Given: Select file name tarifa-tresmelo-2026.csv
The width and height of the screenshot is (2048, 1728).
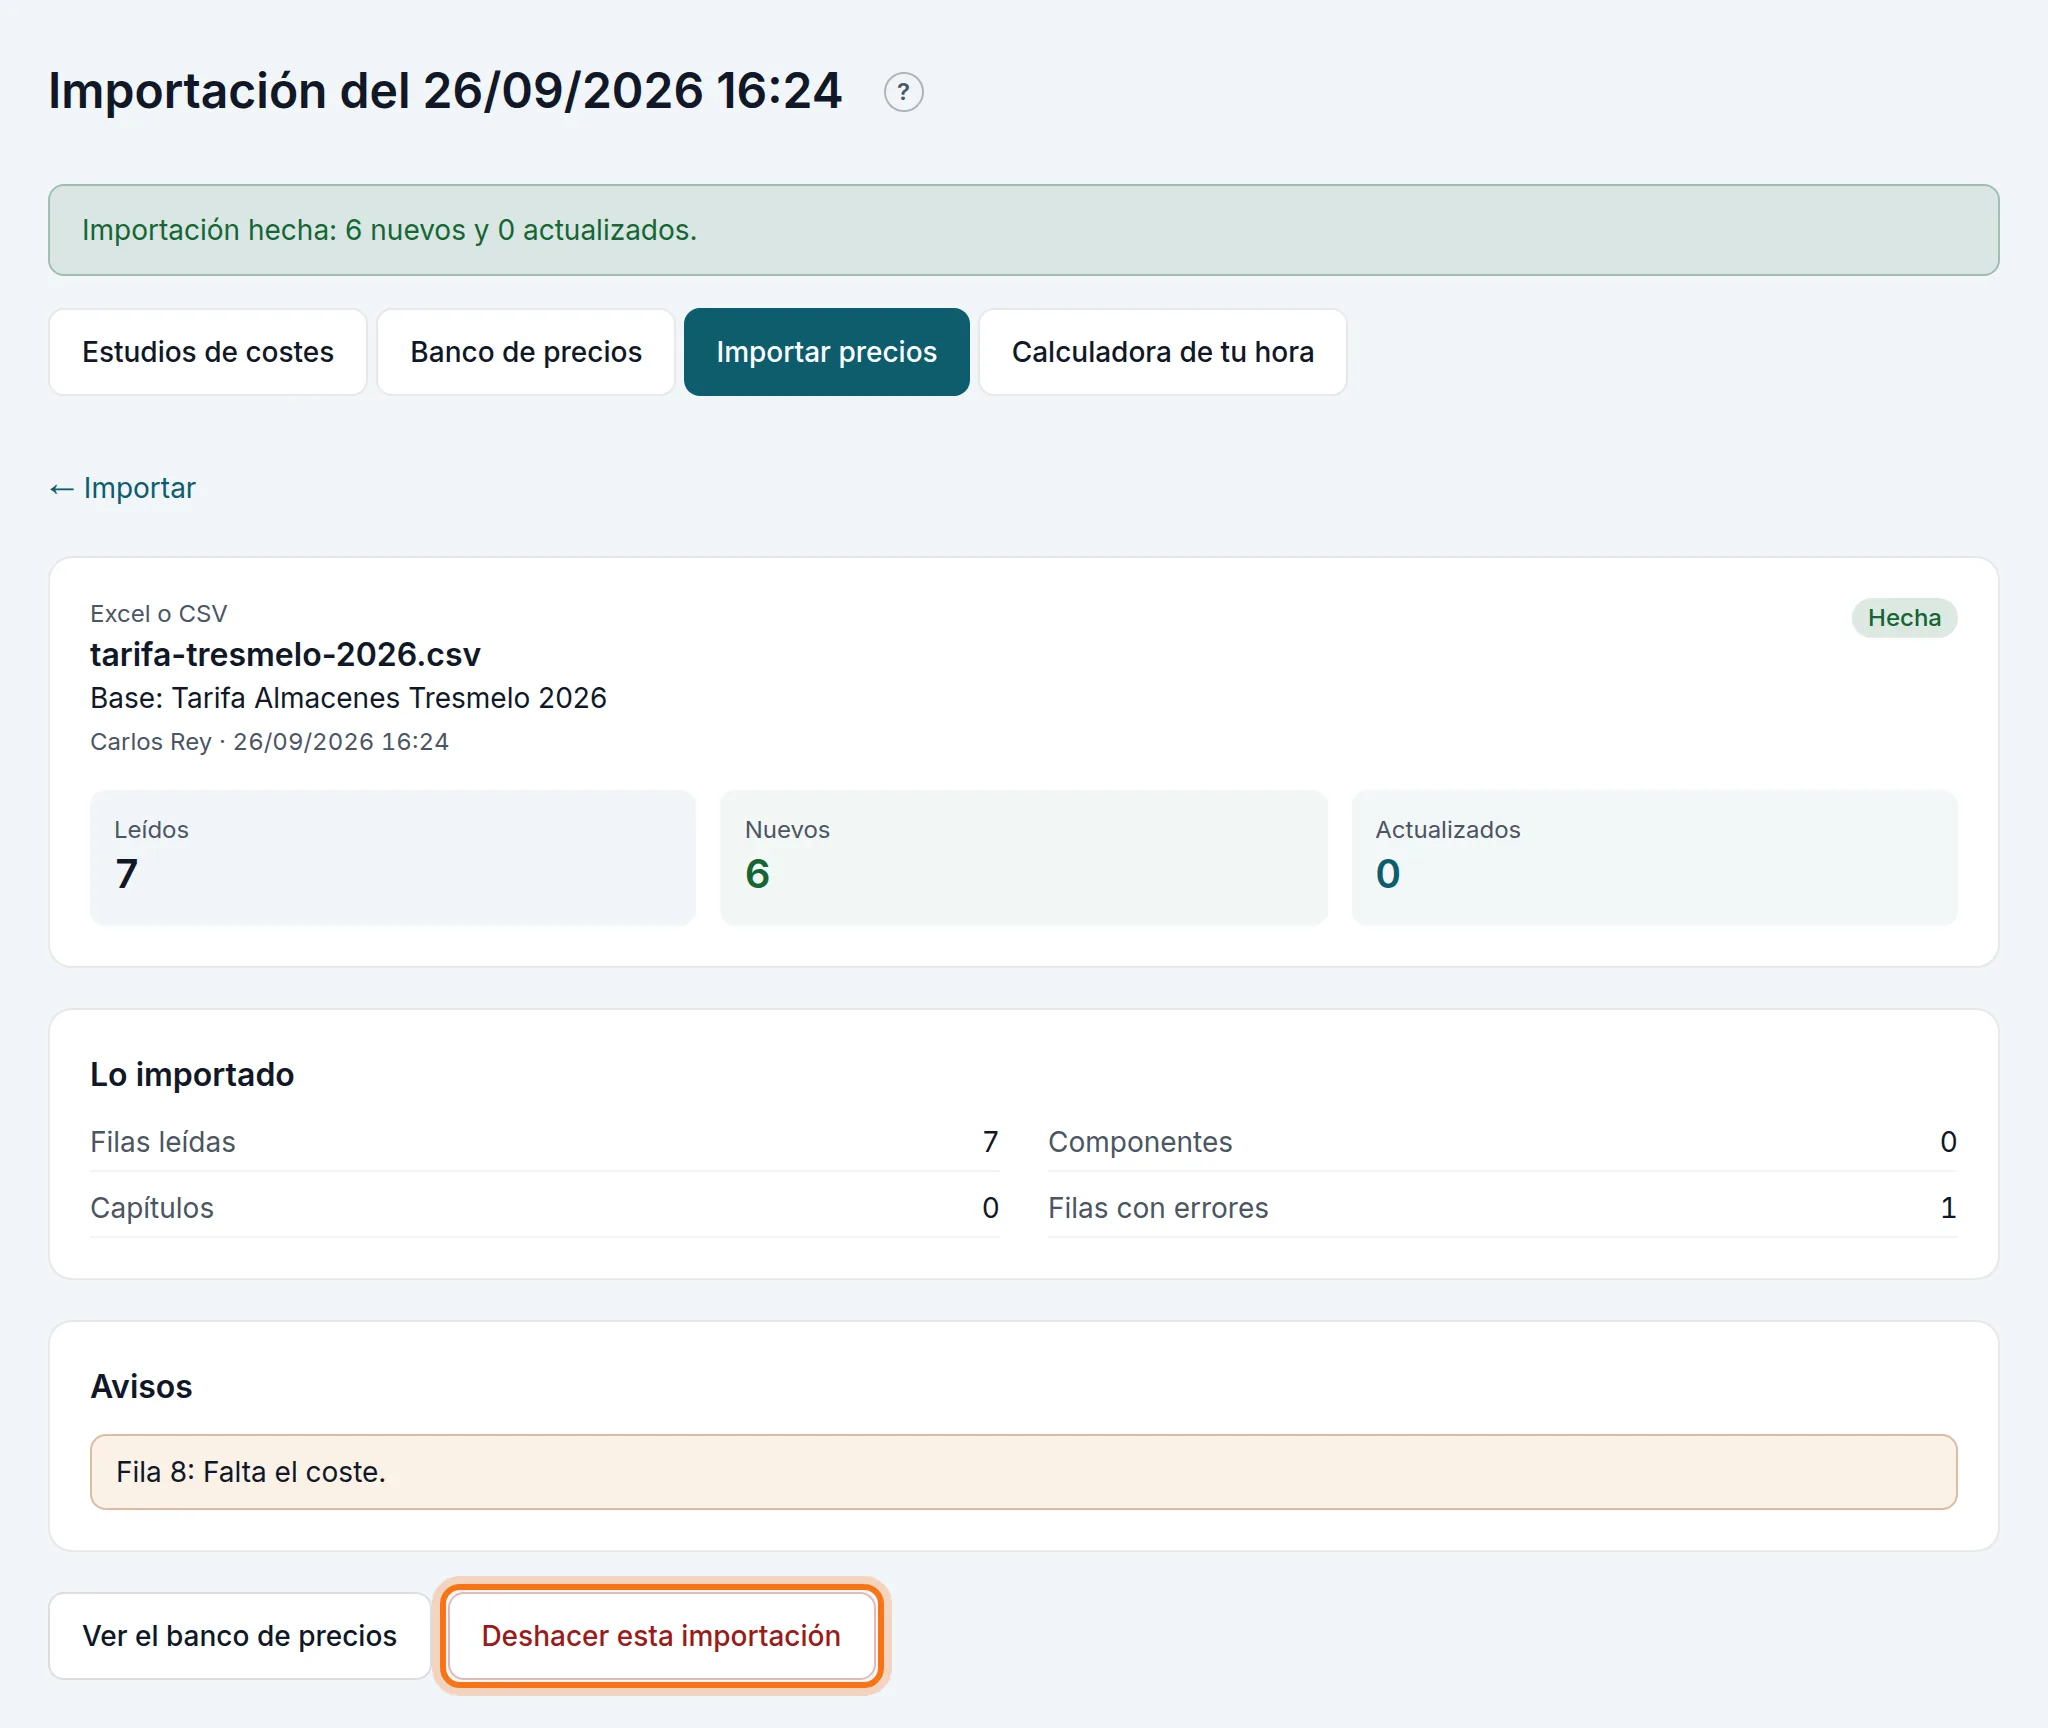Looking at the screenshot, I should tap(285, 654).
